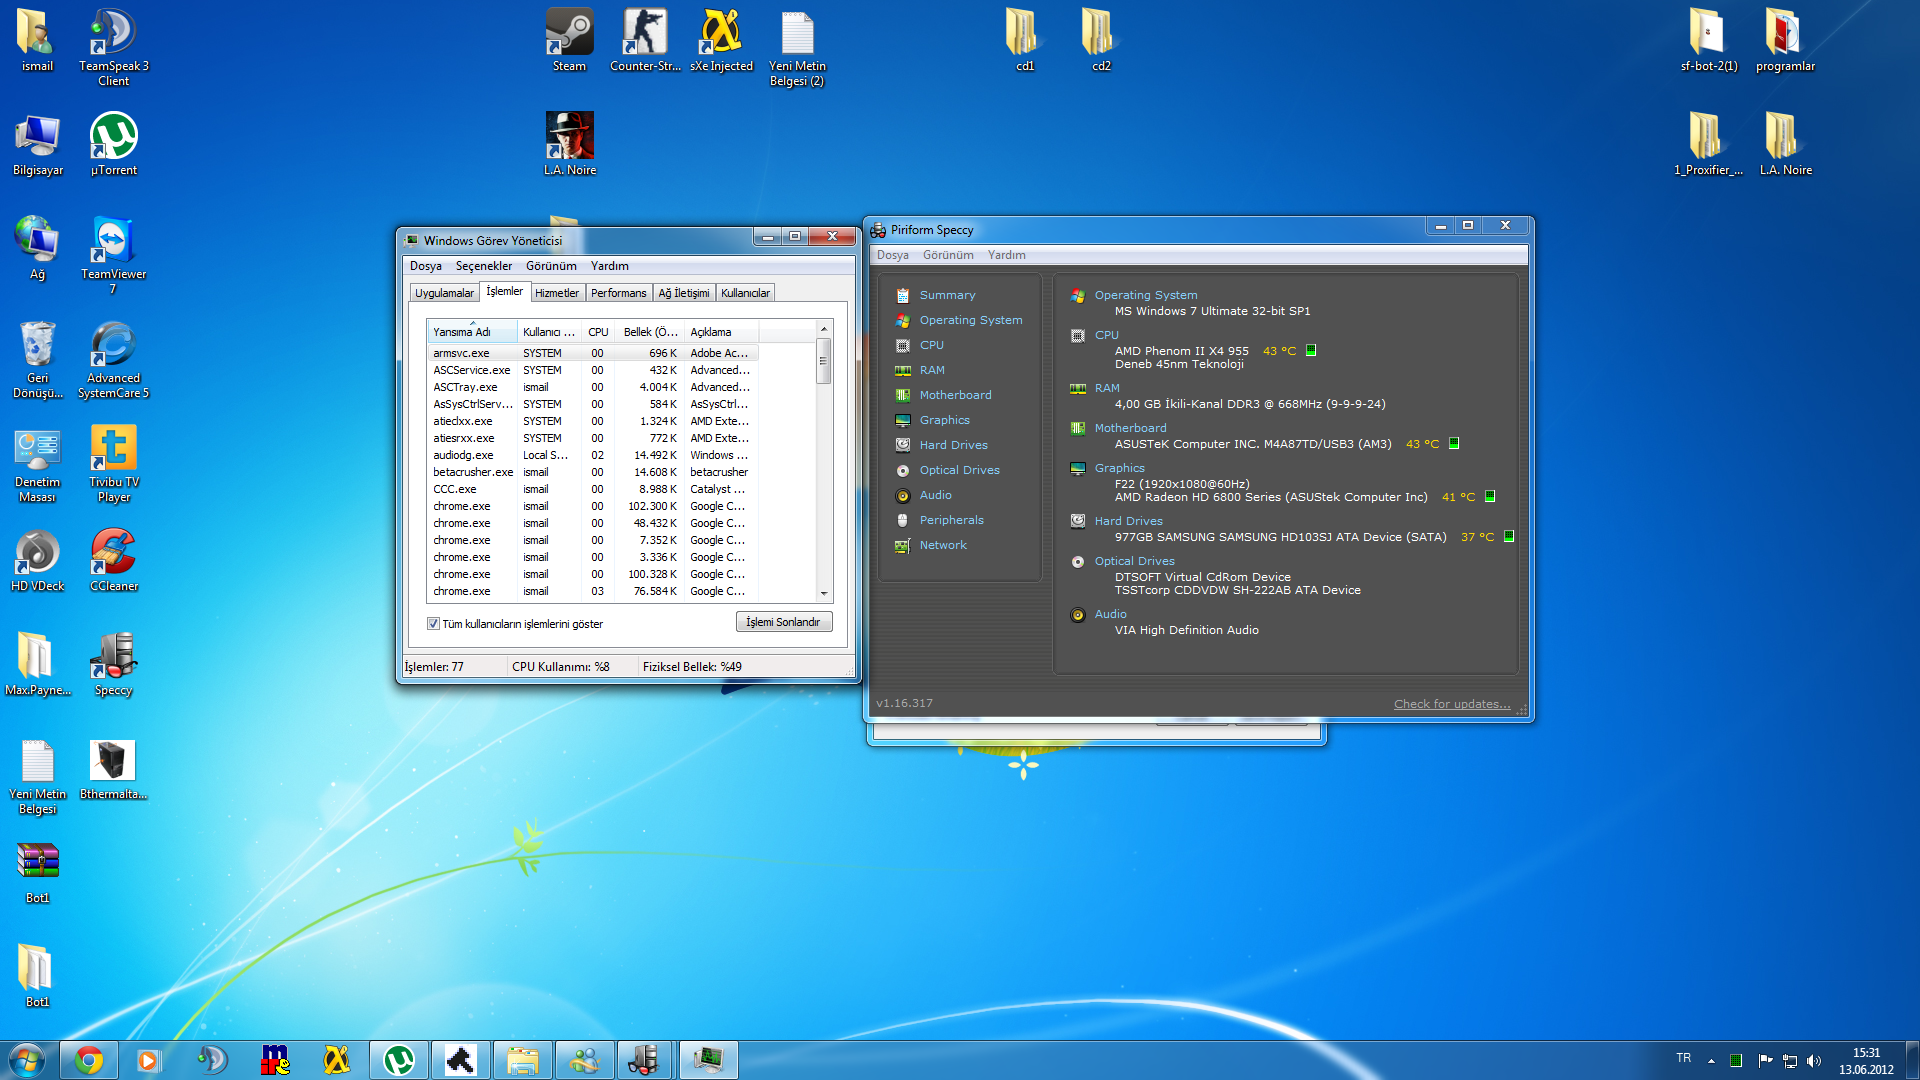Screen dimensions: 1920x1080
Task: Open Optical Drives section in Speccy
Action: click(957, 469)
